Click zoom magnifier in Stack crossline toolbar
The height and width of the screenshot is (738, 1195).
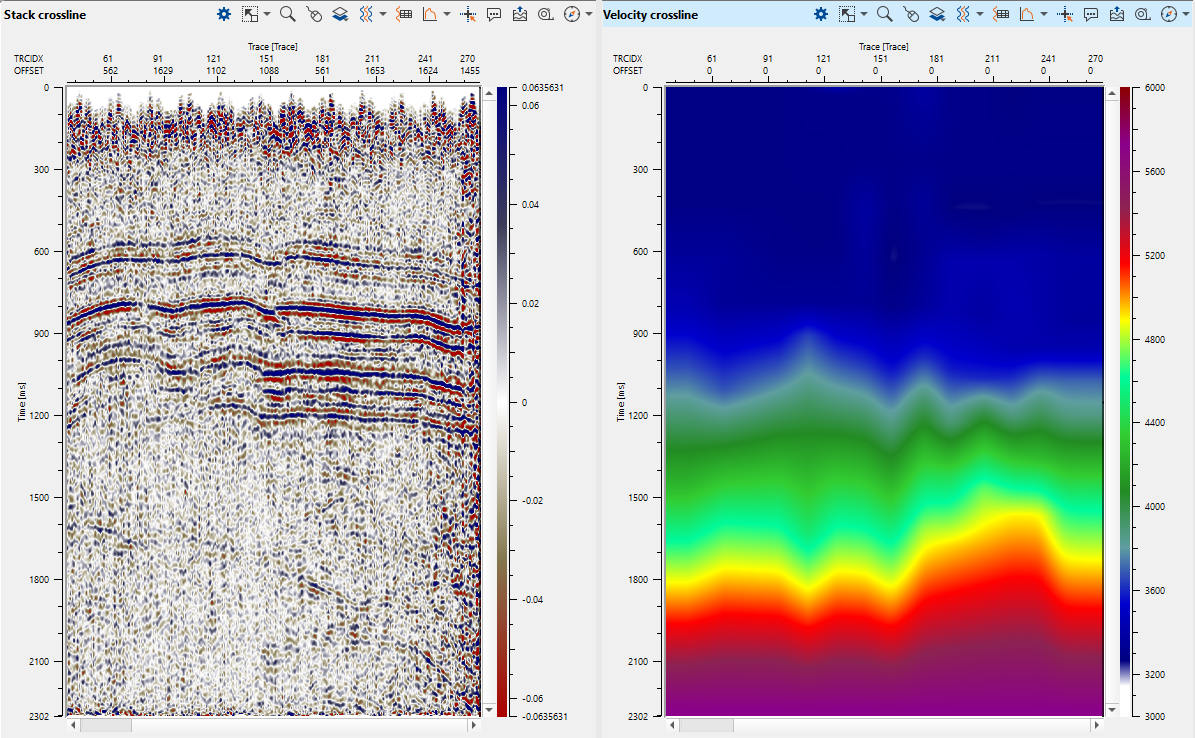click(287, 14)
